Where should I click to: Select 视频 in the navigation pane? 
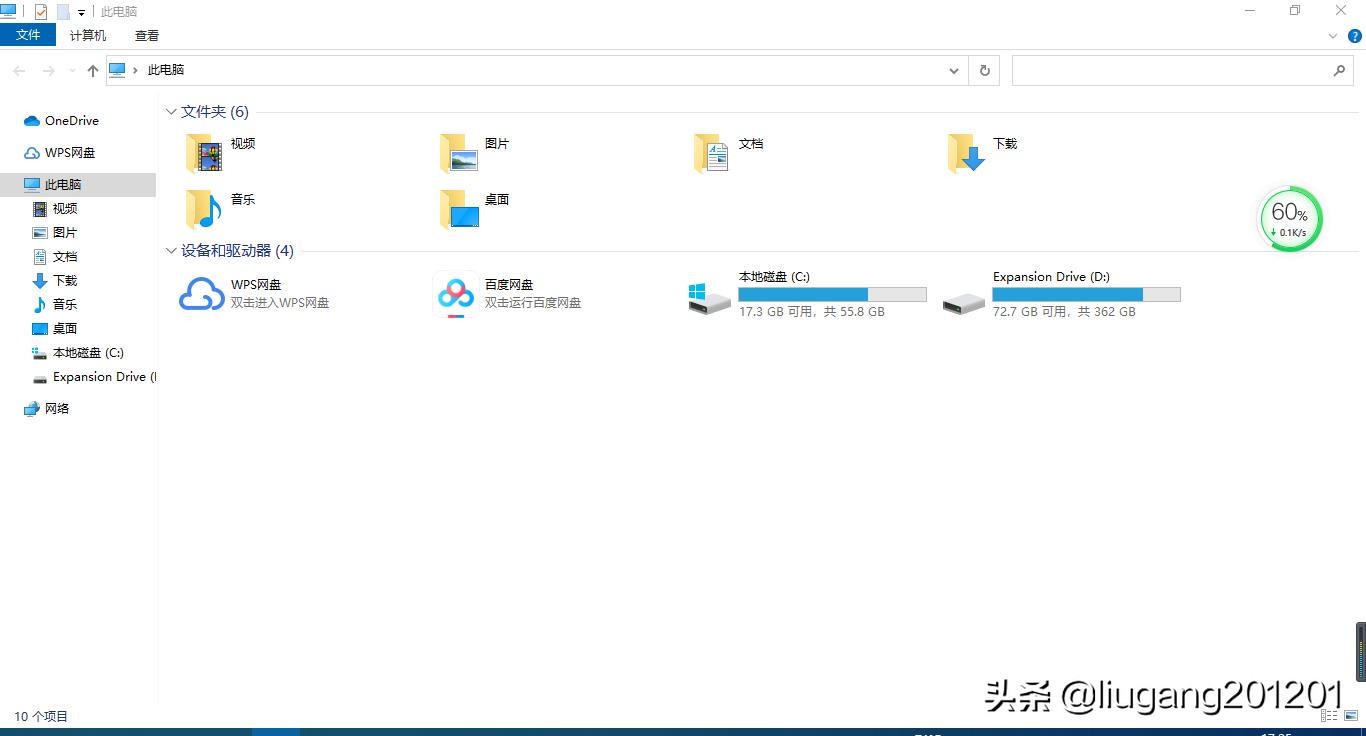click(x=55, y=209)
